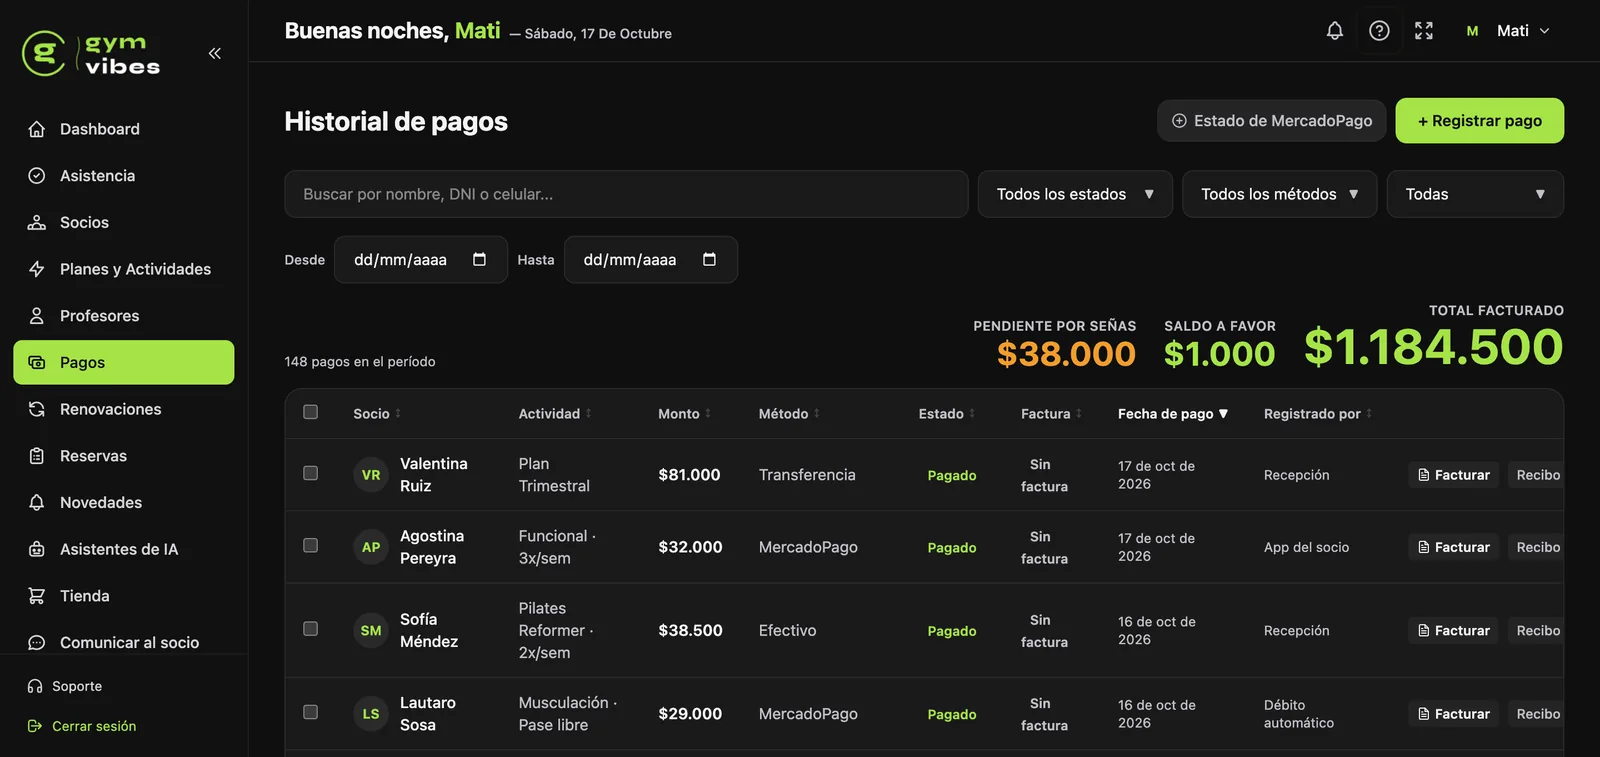This screenshot has height=757, width=1600.
Task: Expand the Mati user account menu
Action: coord(1507,31)
